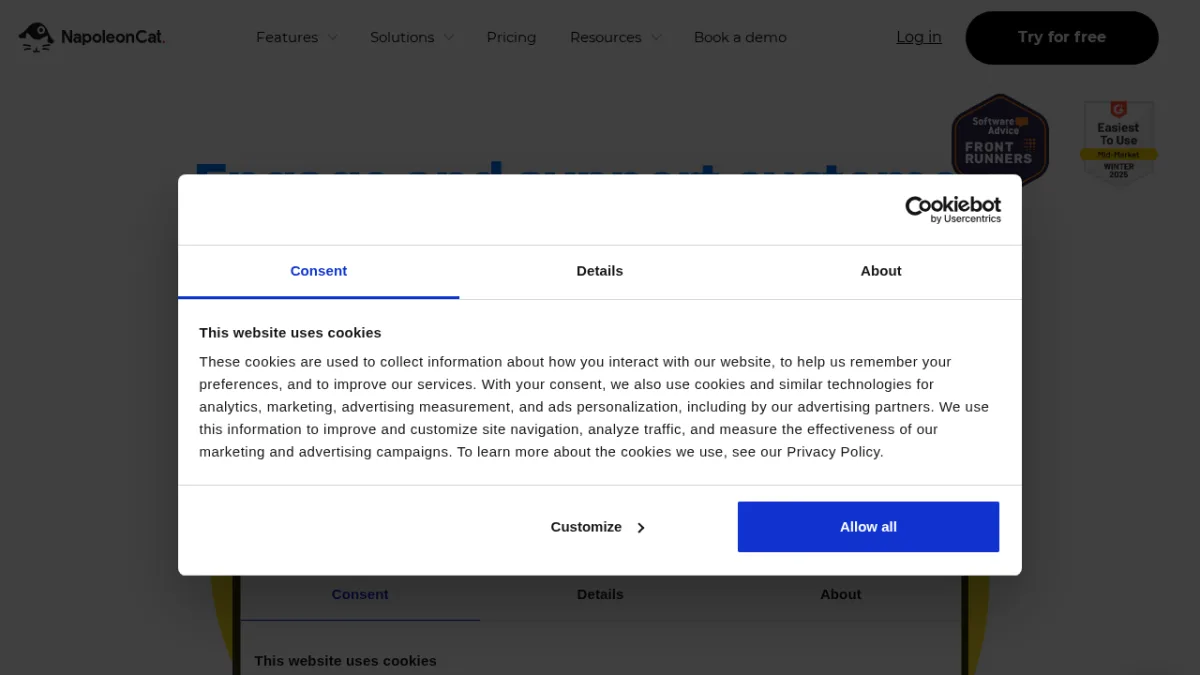Select the background Details tab below the dialog

point(600,594)
